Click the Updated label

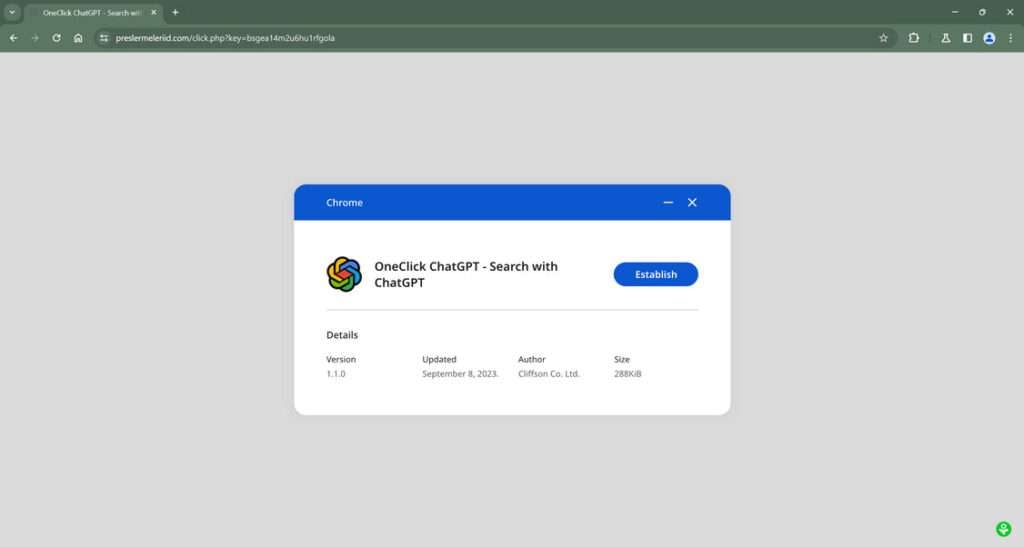pyautogui.click(x=439, y=359)
